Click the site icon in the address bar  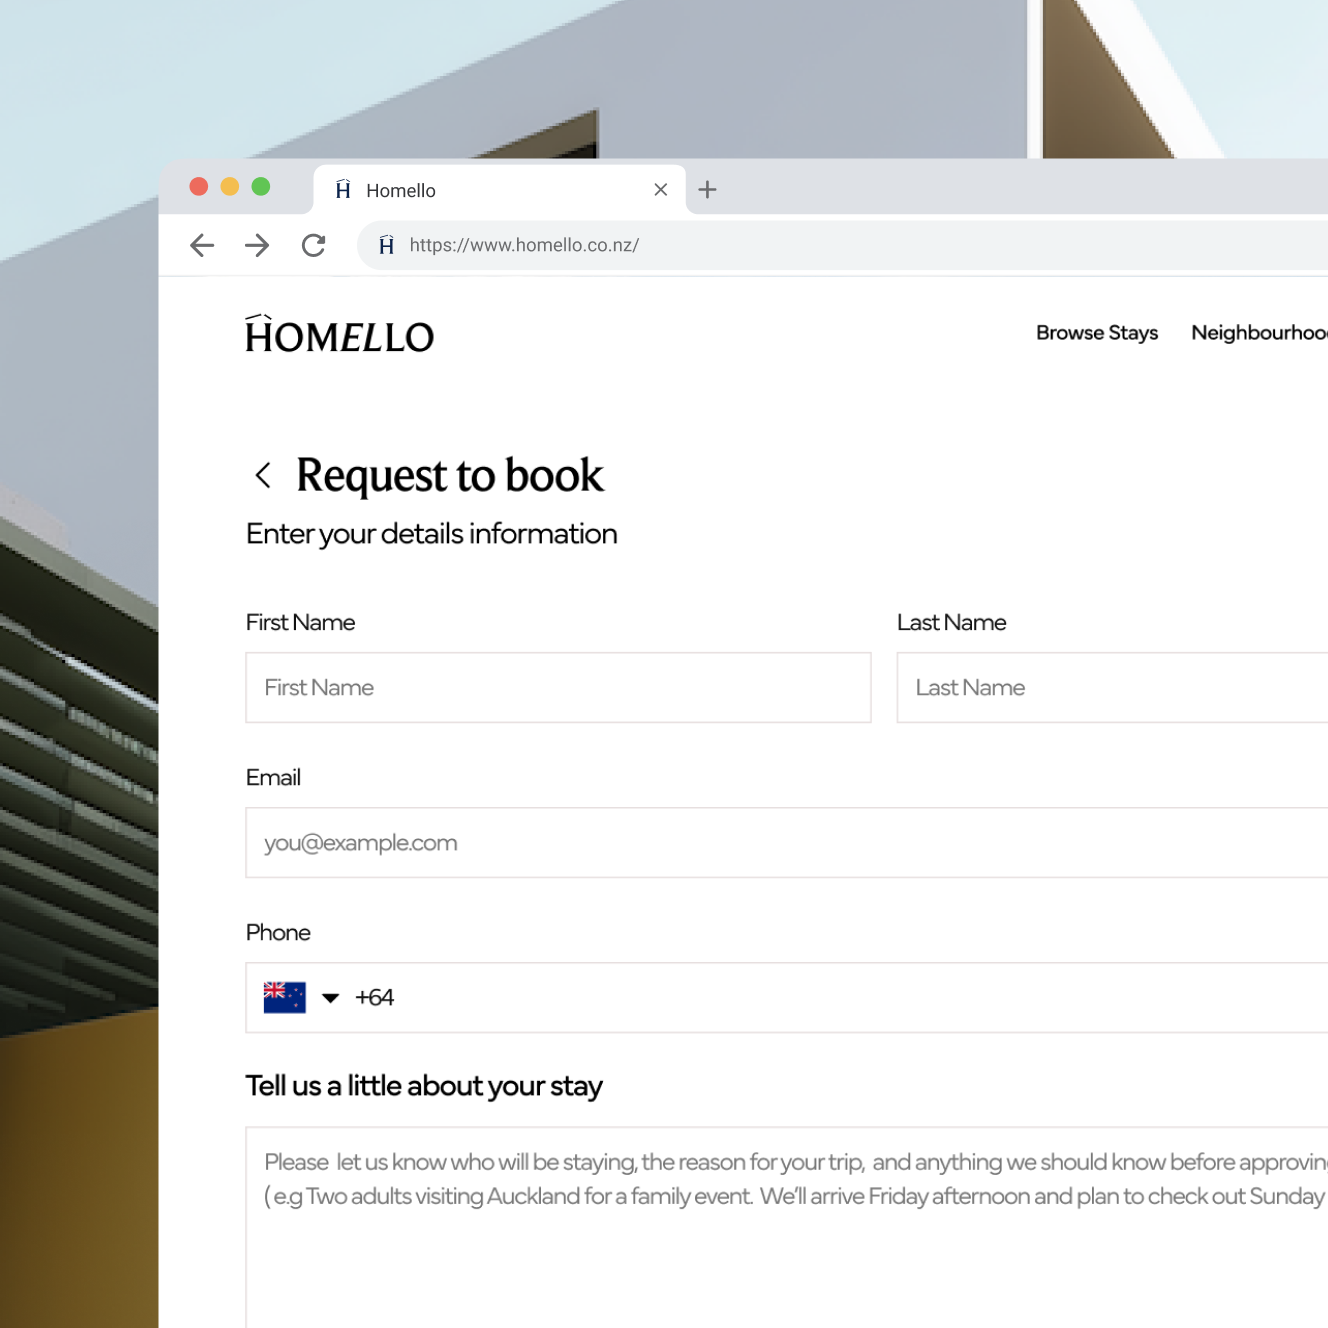point(387,245)
